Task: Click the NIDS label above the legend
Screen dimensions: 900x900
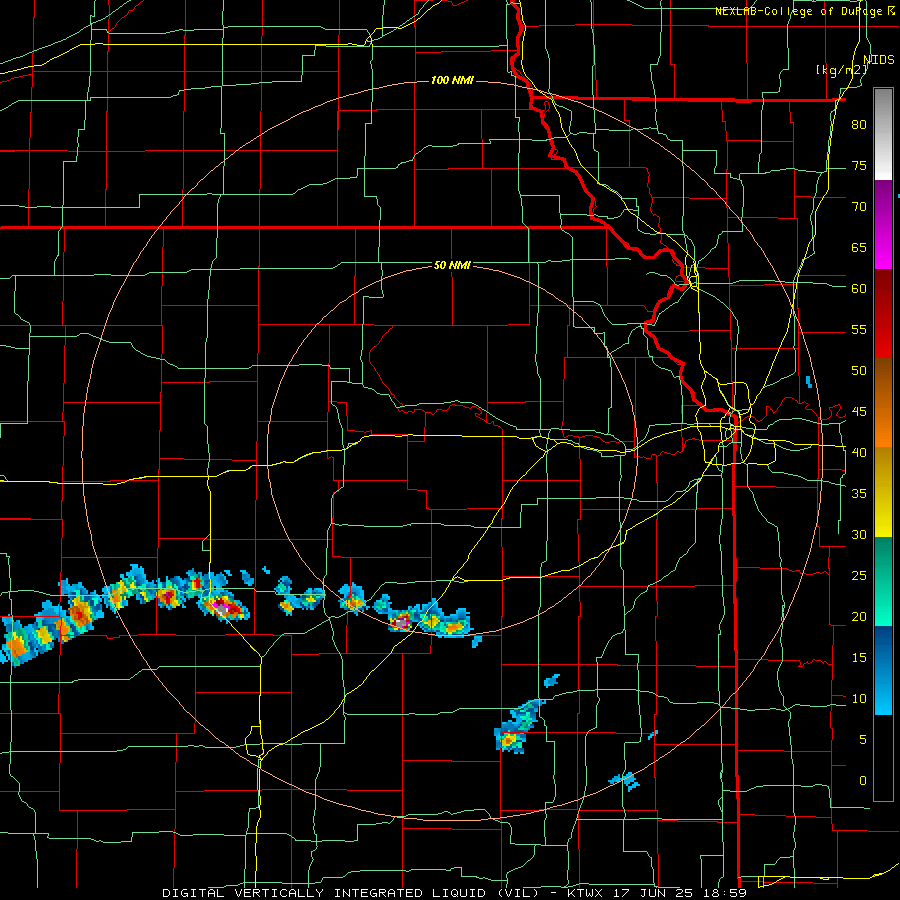Action: point(879,60)
